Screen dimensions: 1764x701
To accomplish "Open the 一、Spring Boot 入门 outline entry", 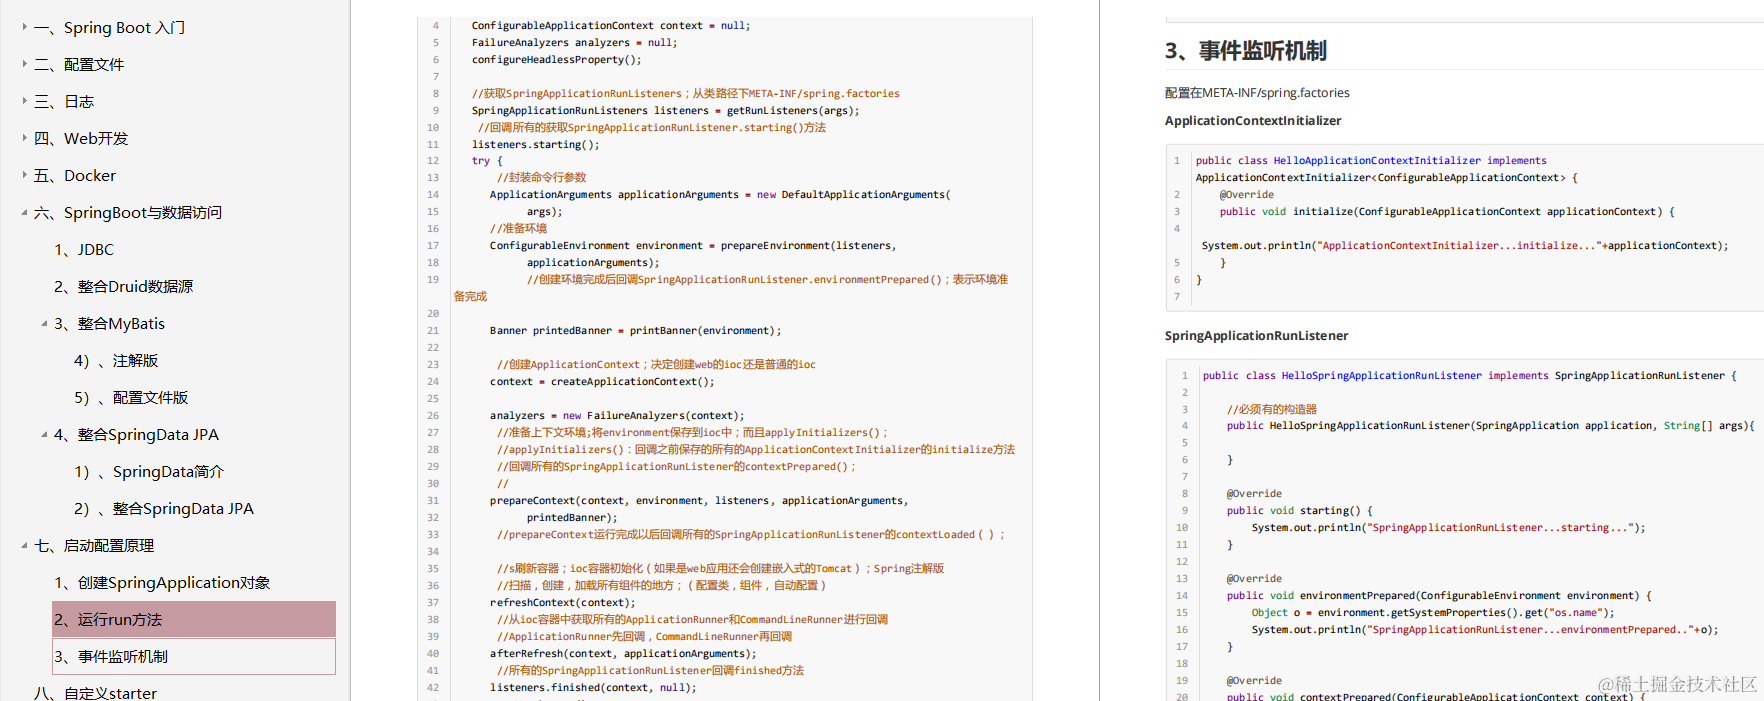I will 109,27.
